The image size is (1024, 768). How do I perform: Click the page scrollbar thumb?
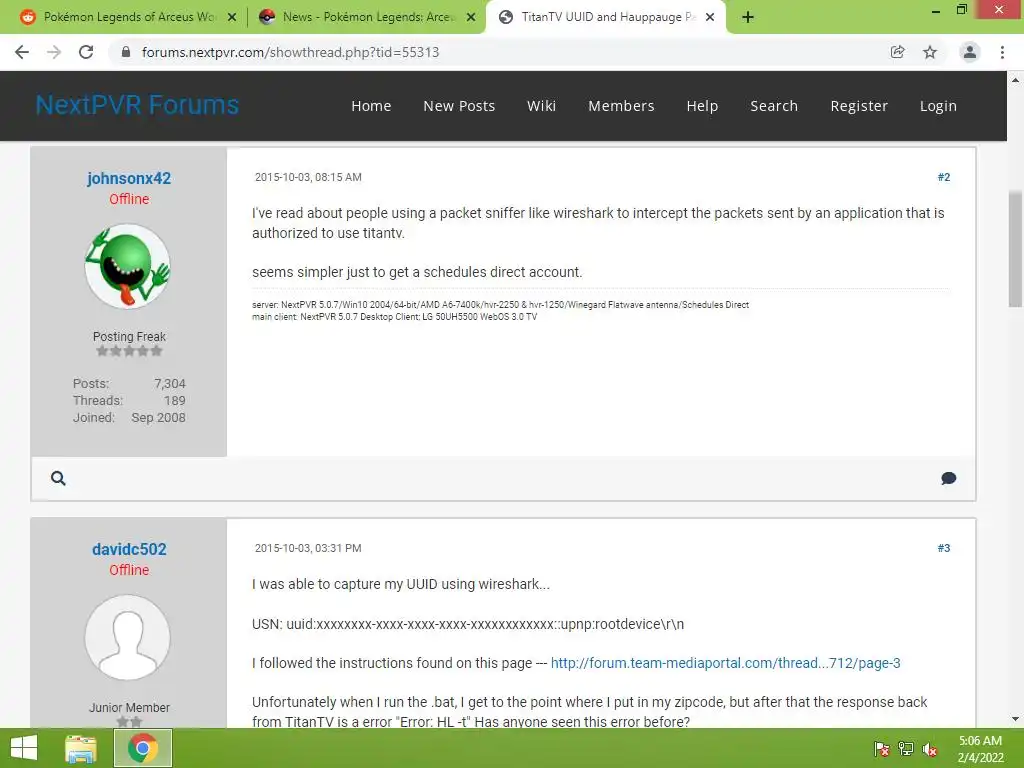pyautogui.click(x=1015, y=248)
